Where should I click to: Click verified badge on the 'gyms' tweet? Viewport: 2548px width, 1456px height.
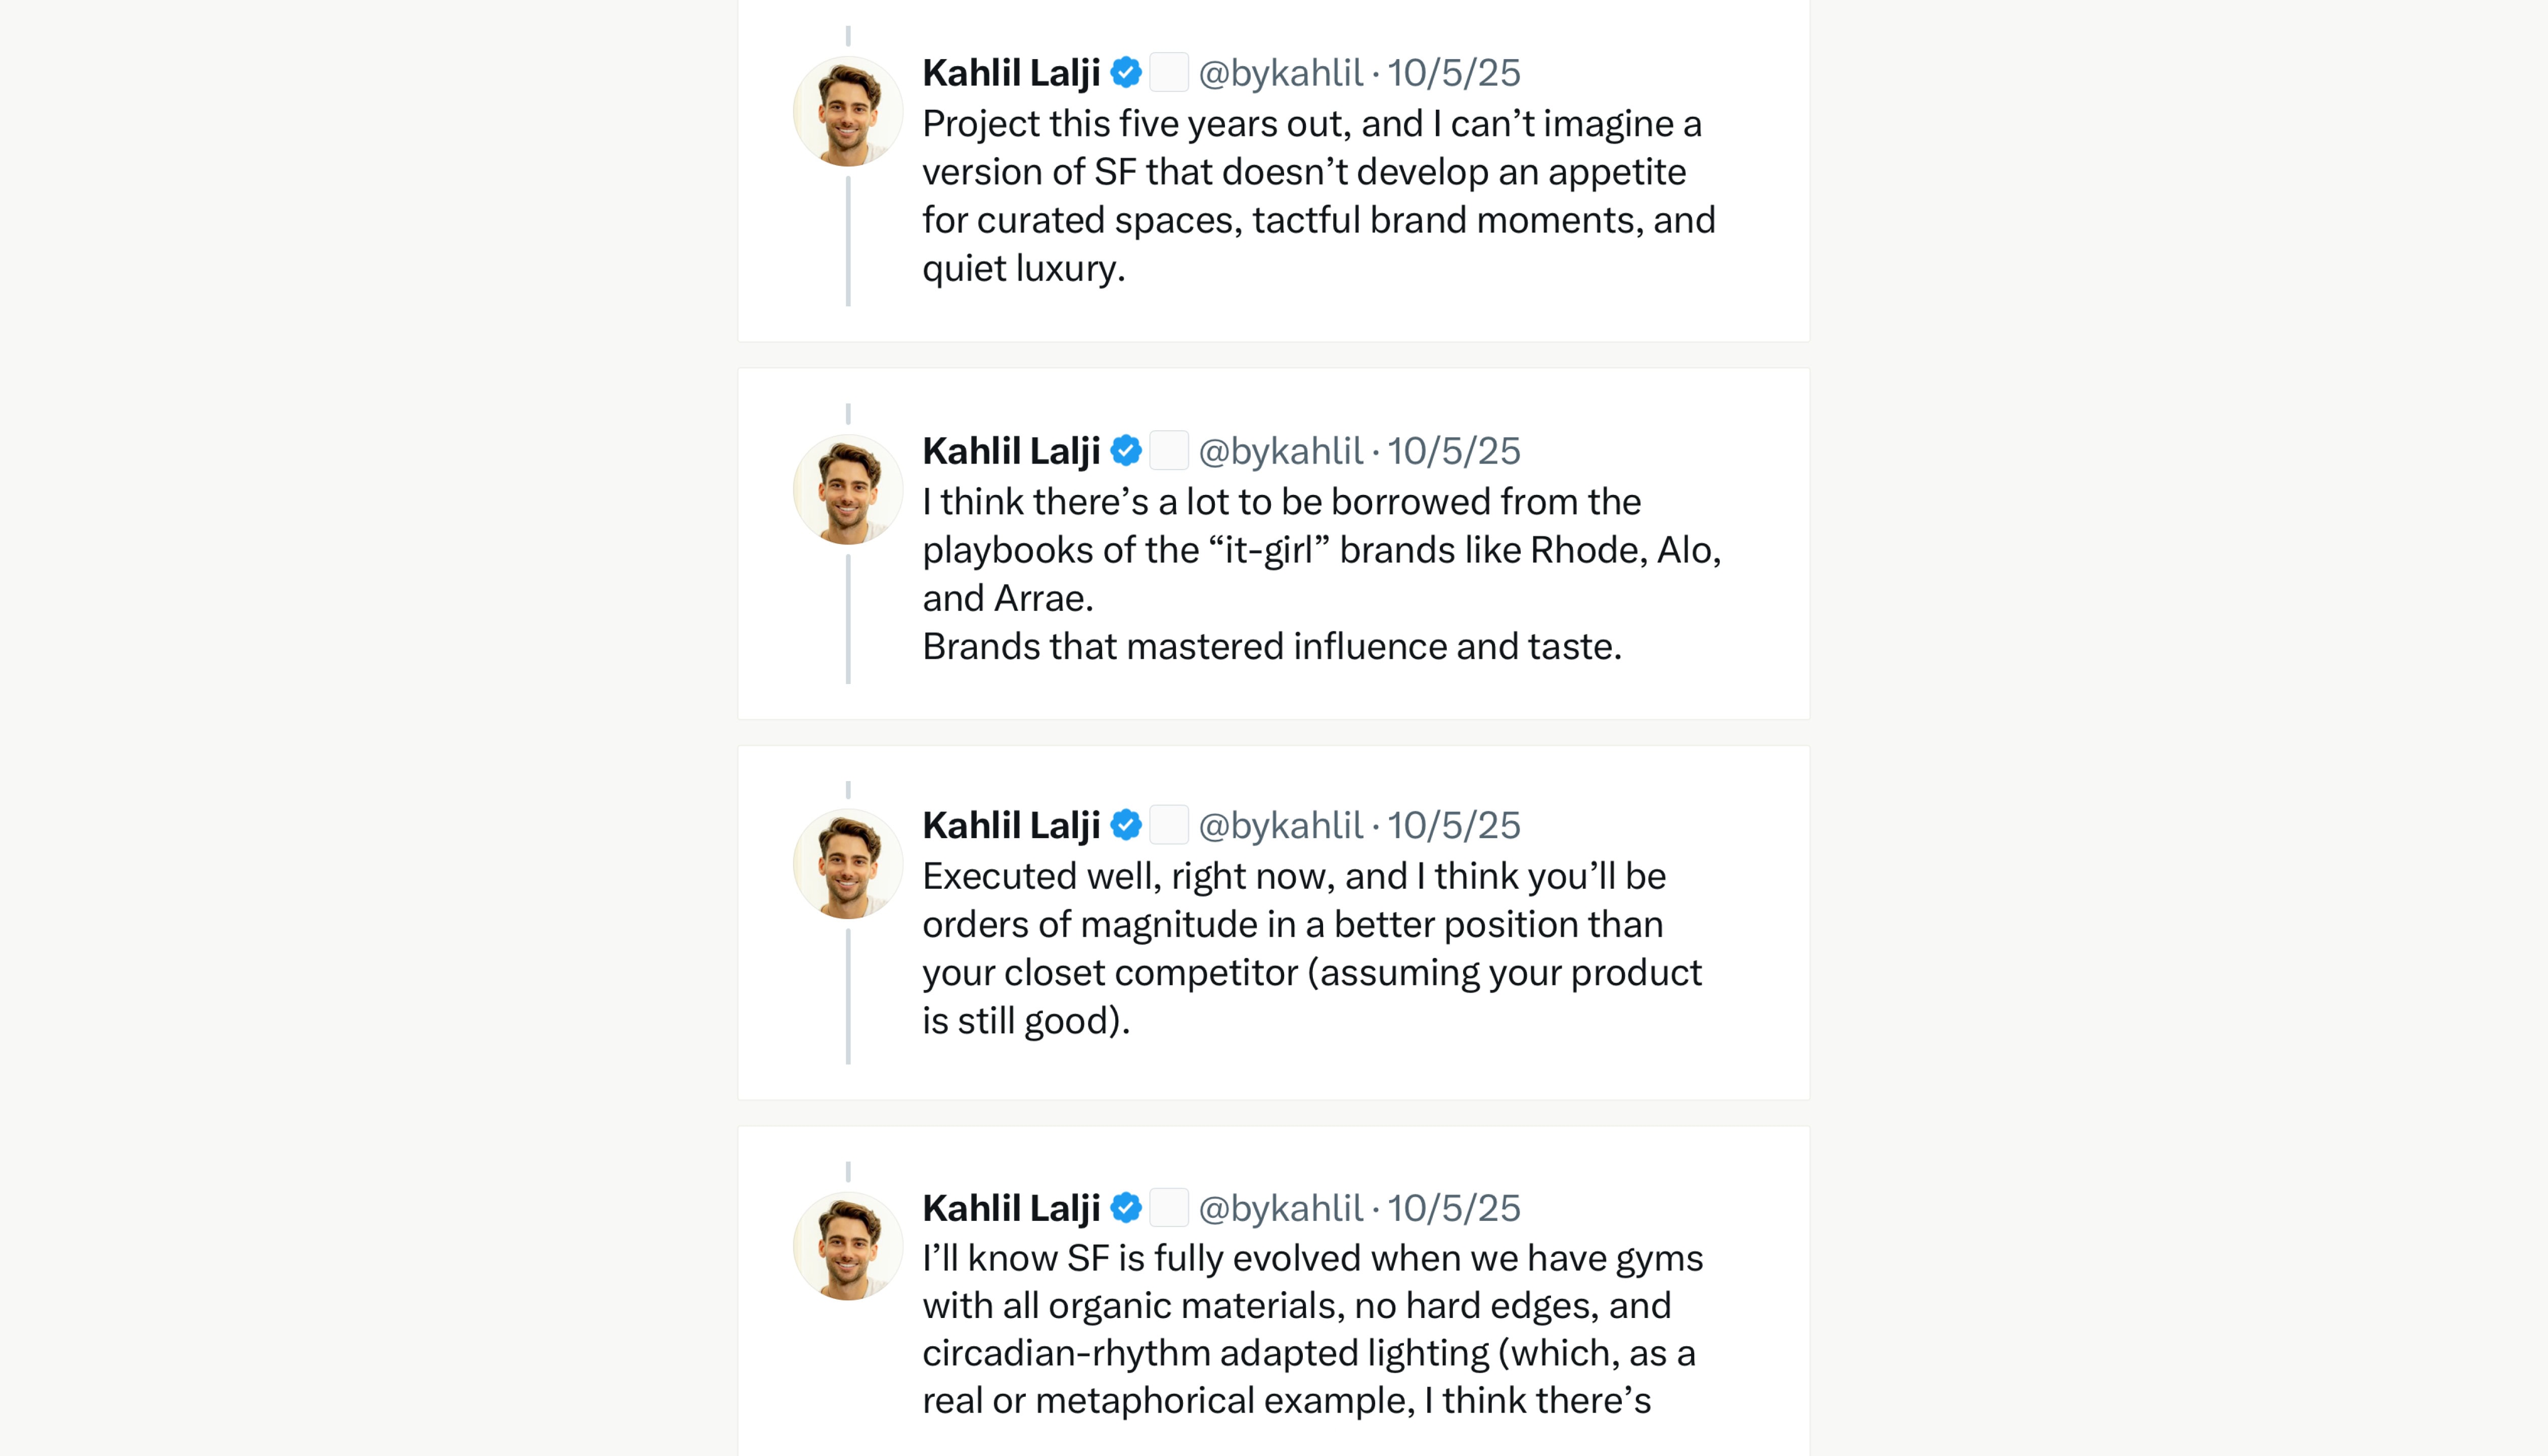click(1126, 1208)
